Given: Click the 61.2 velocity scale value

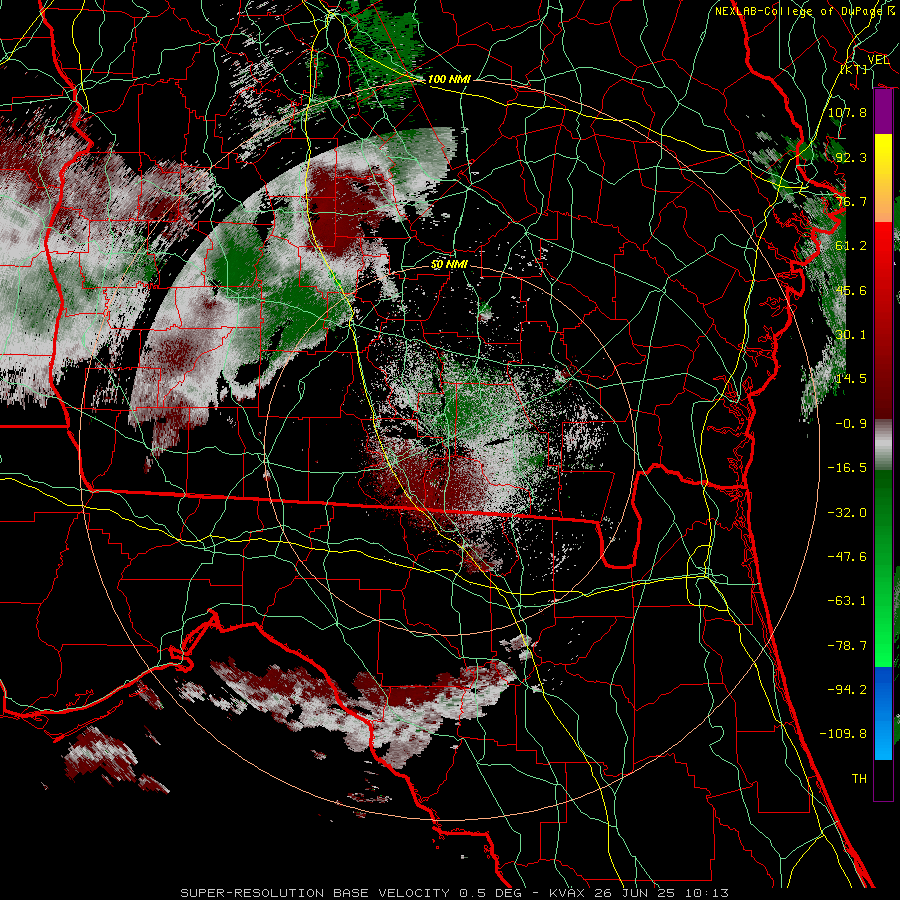Looking at the screenshot, I should coord(851,246).
